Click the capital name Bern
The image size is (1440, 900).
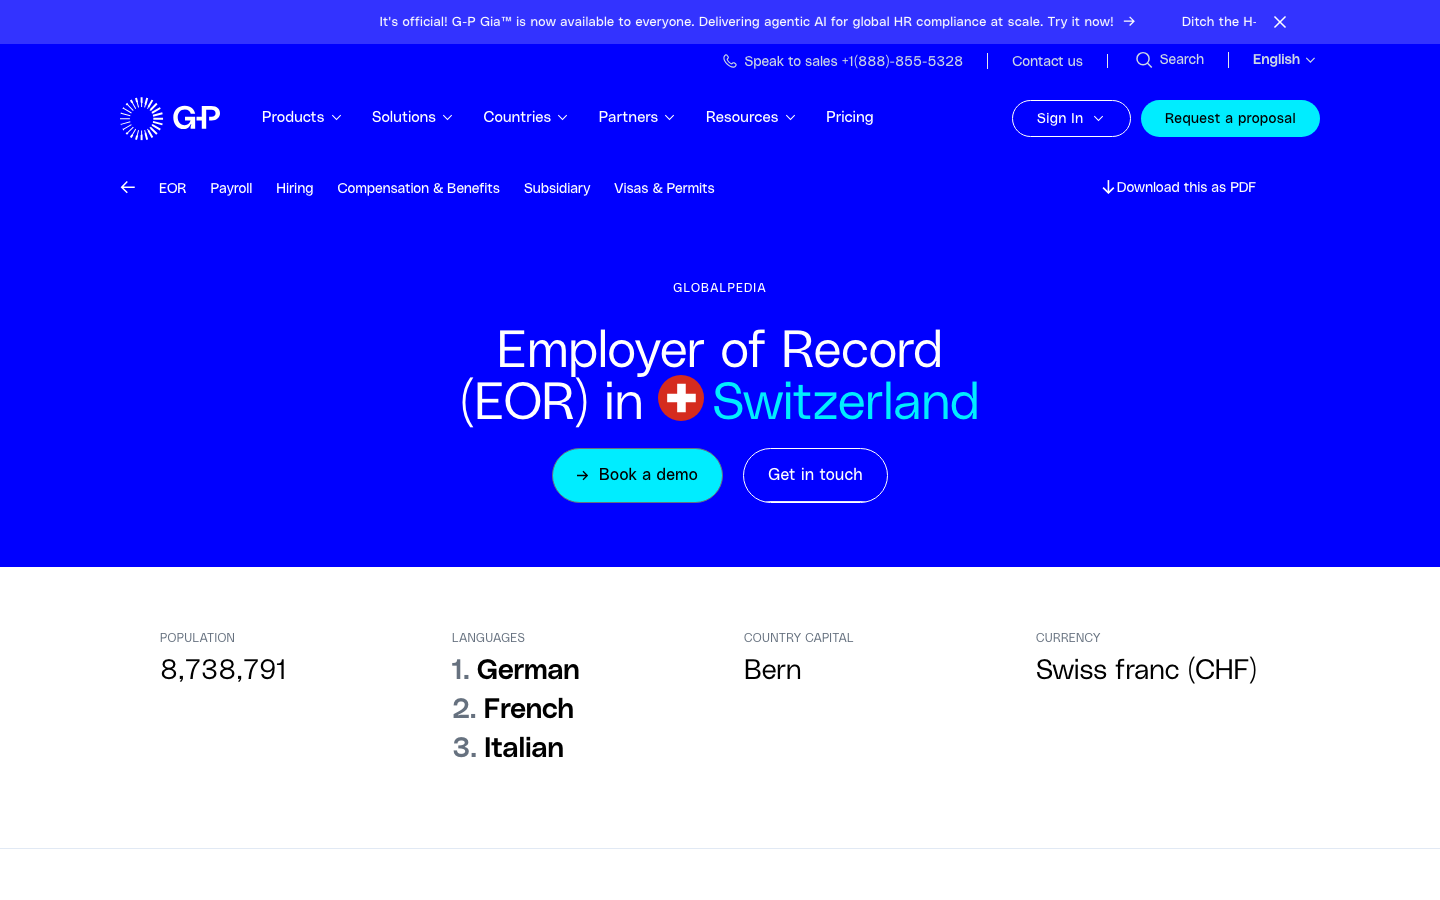point(773,670)
